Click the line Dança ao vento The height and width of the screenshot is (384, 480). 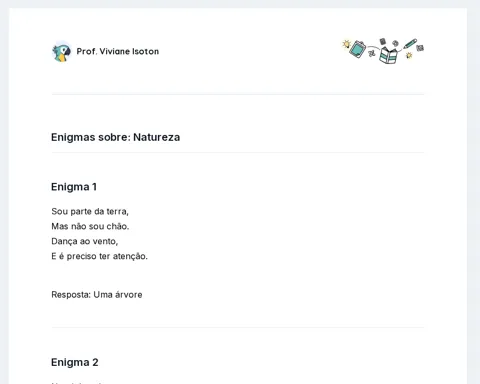[85, 241]
